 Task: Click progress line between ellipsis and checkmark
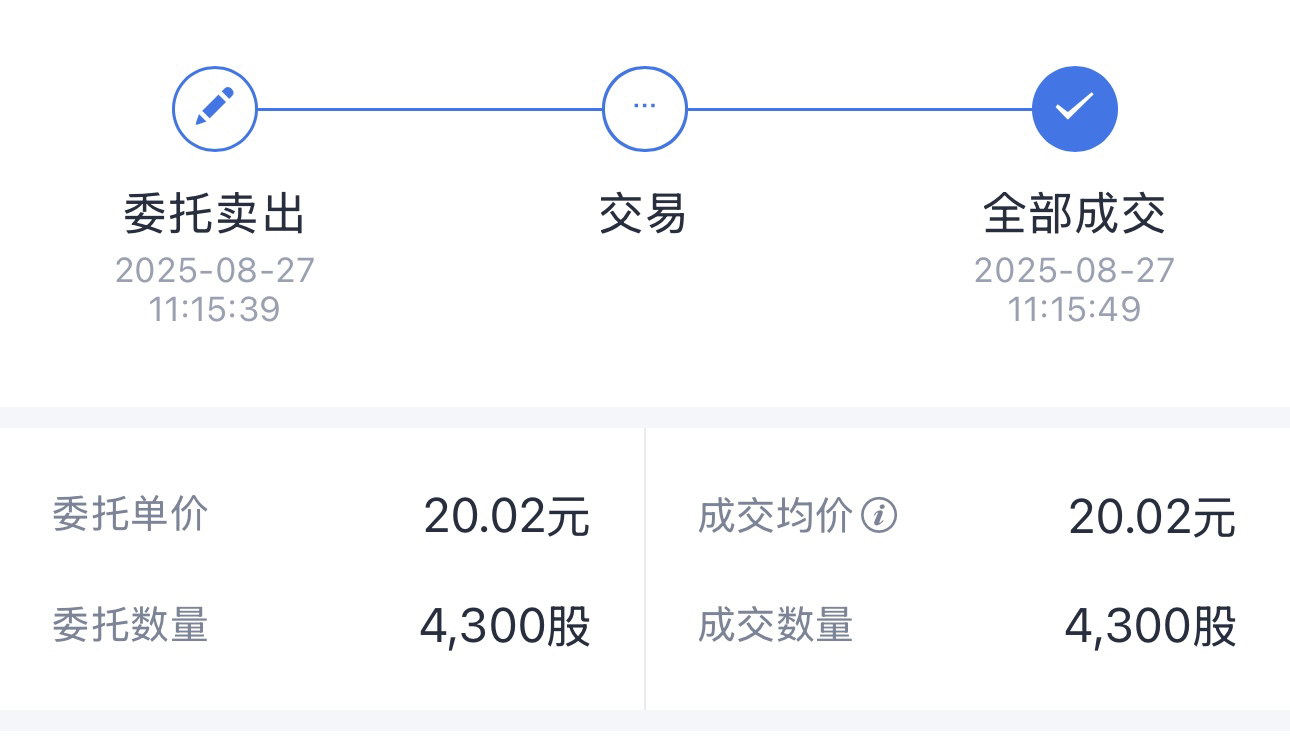pyautogui.click(x=860, y=109)
